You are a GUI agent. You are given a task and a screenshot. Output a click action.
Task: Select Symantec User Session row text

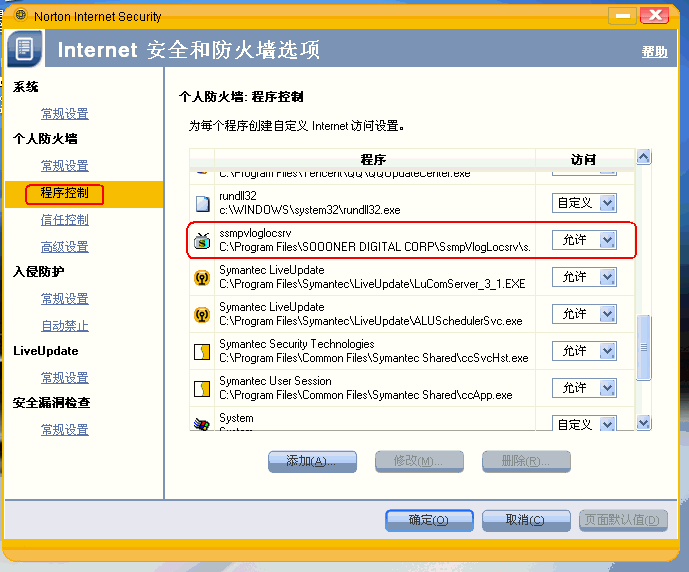click(366, 387)
